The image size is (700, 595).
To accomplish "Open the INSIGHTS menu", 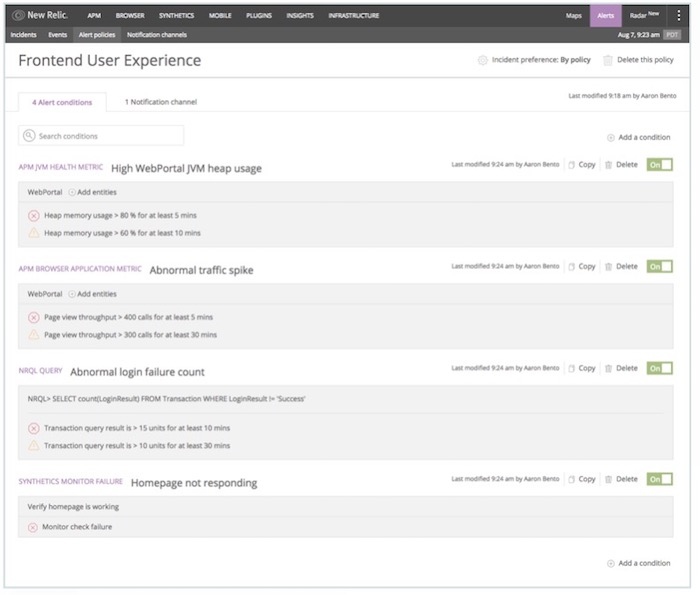I will (300, 16).
